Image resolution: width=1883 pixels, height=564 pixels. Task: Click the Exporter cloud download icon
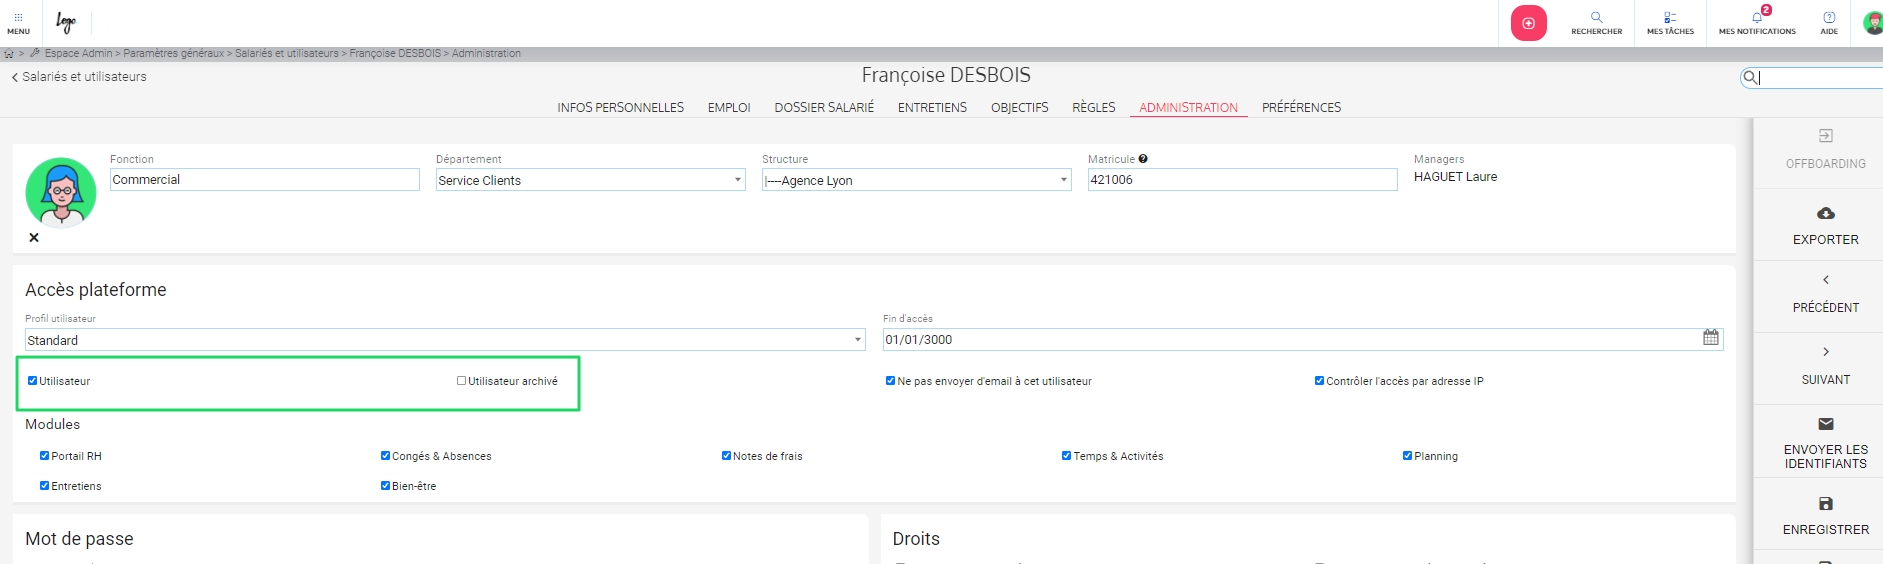1825,214
